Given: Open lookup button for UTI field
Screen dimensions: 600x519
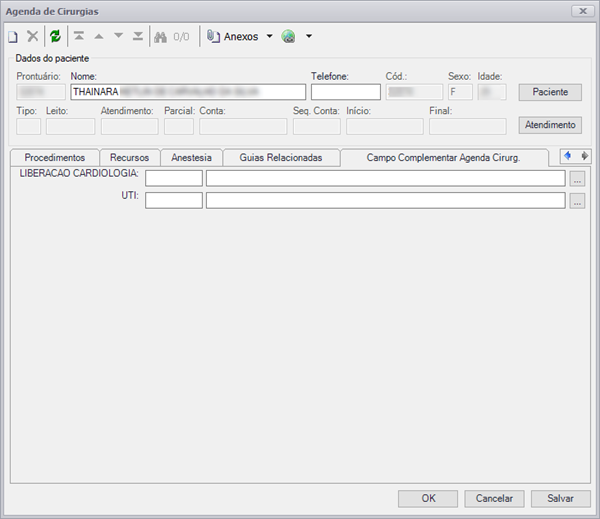Looking at the screenshot, I should point(577,201).
